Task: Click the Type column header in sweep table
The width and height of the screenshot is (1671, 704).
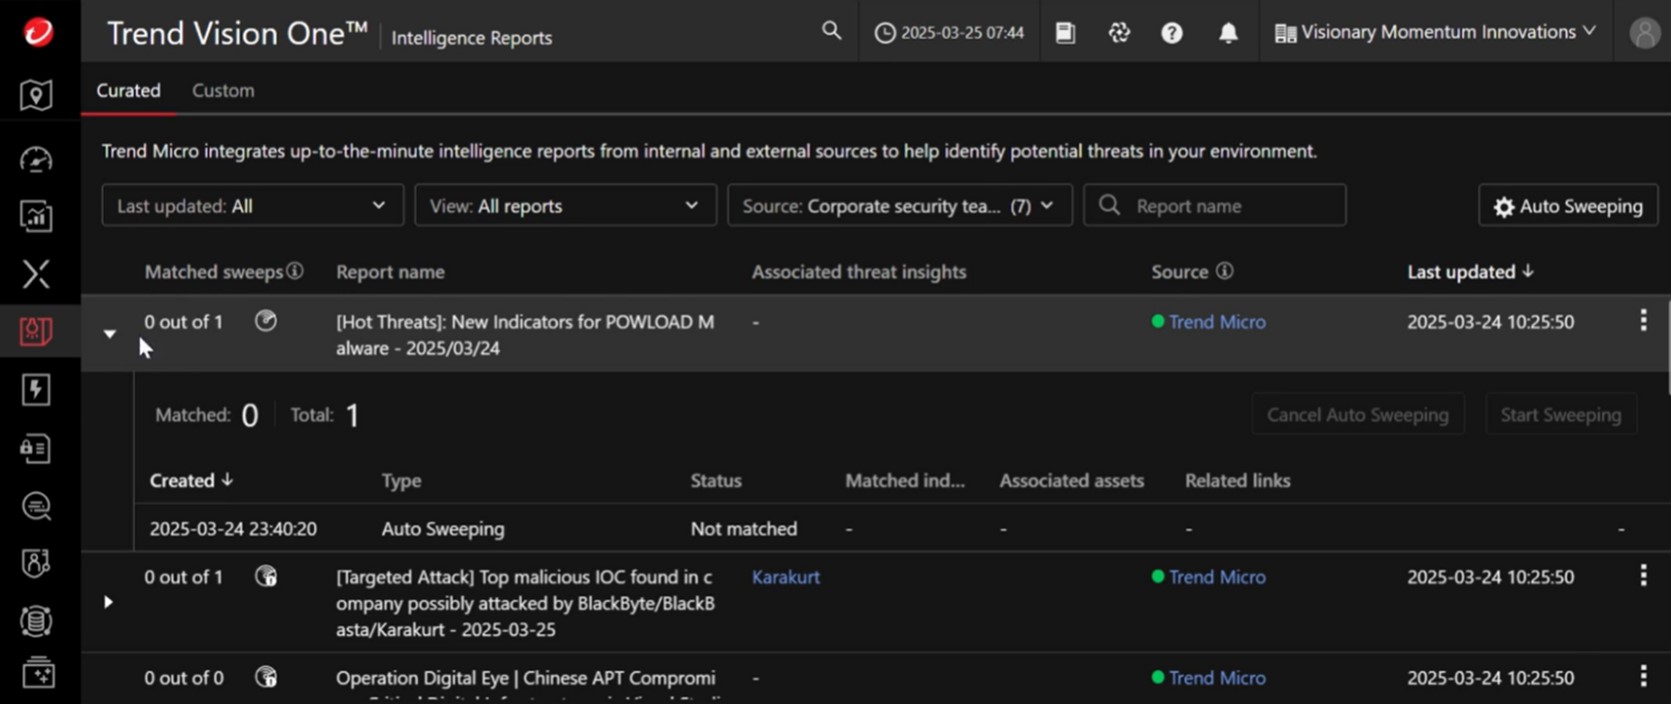Action: 401,481
